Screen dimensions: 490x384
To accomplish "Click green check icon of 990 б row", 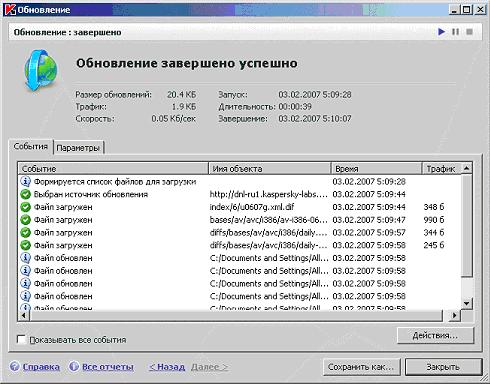I will tap(25, 220).
